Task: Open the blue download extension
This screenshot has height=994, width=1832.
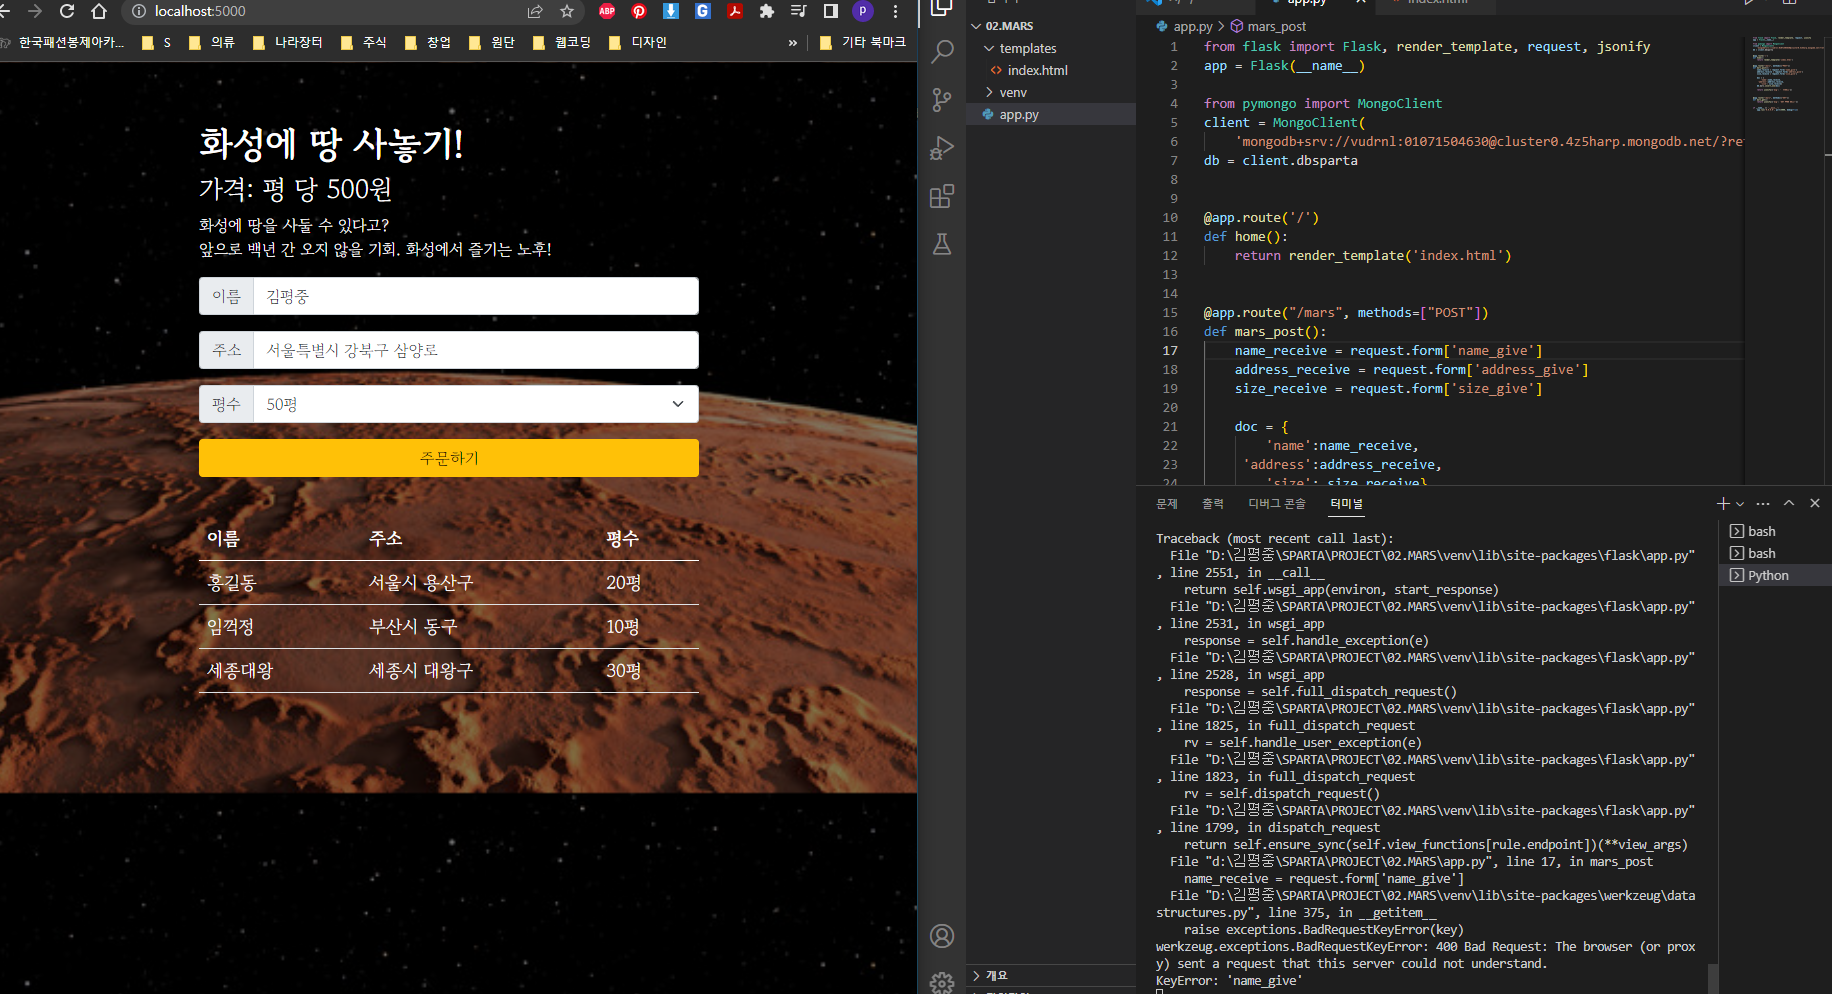Action: (x=671, y=11)
